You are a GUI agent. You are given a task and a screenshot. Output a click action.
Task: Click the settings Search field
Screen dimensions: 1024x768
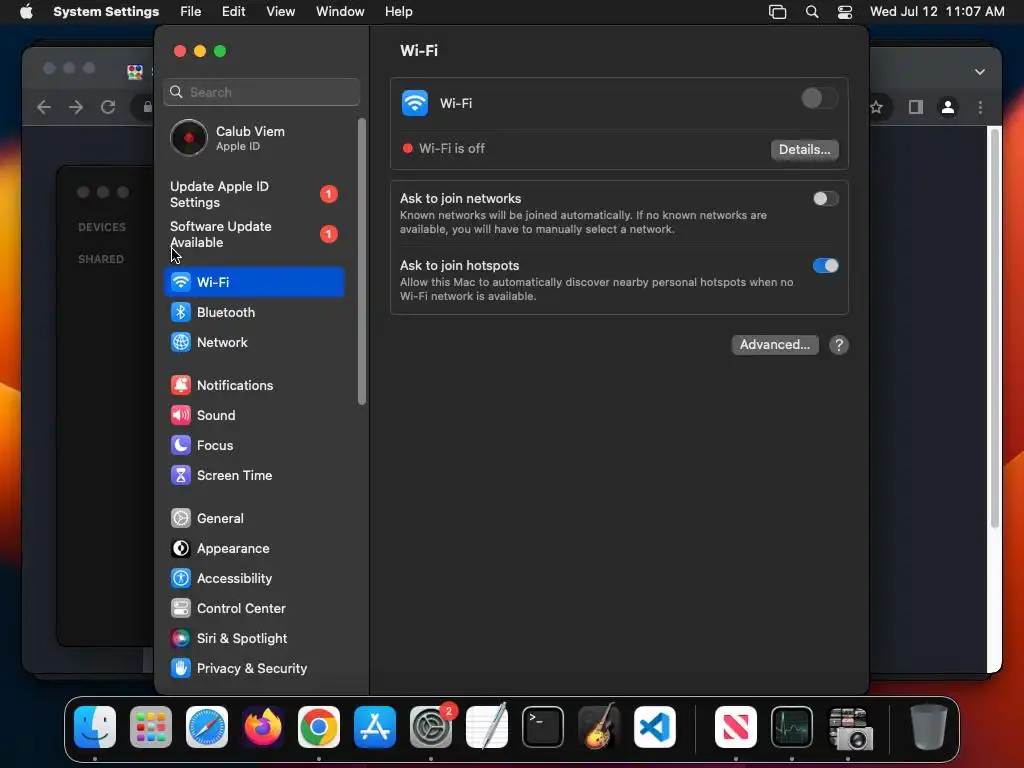click(261, 92)
